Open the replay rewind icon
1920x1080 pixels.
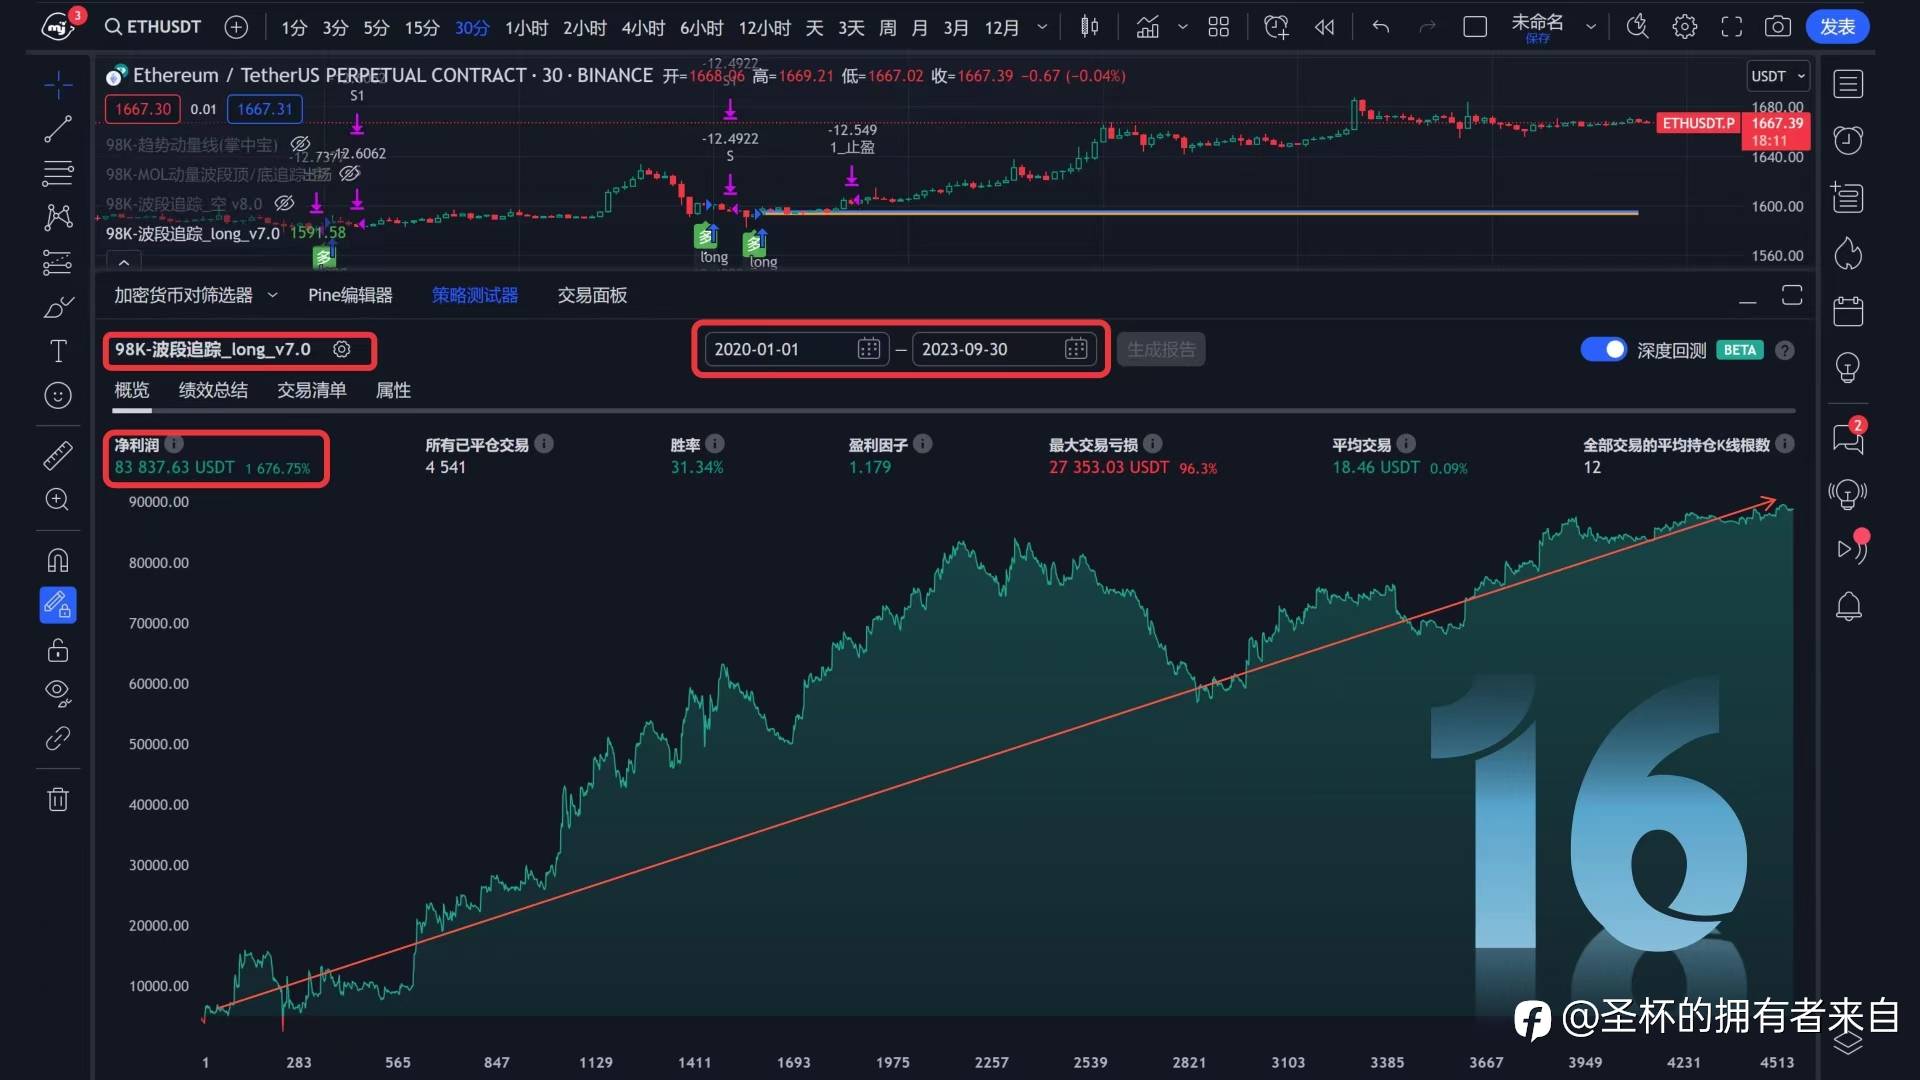(1324, 27)
